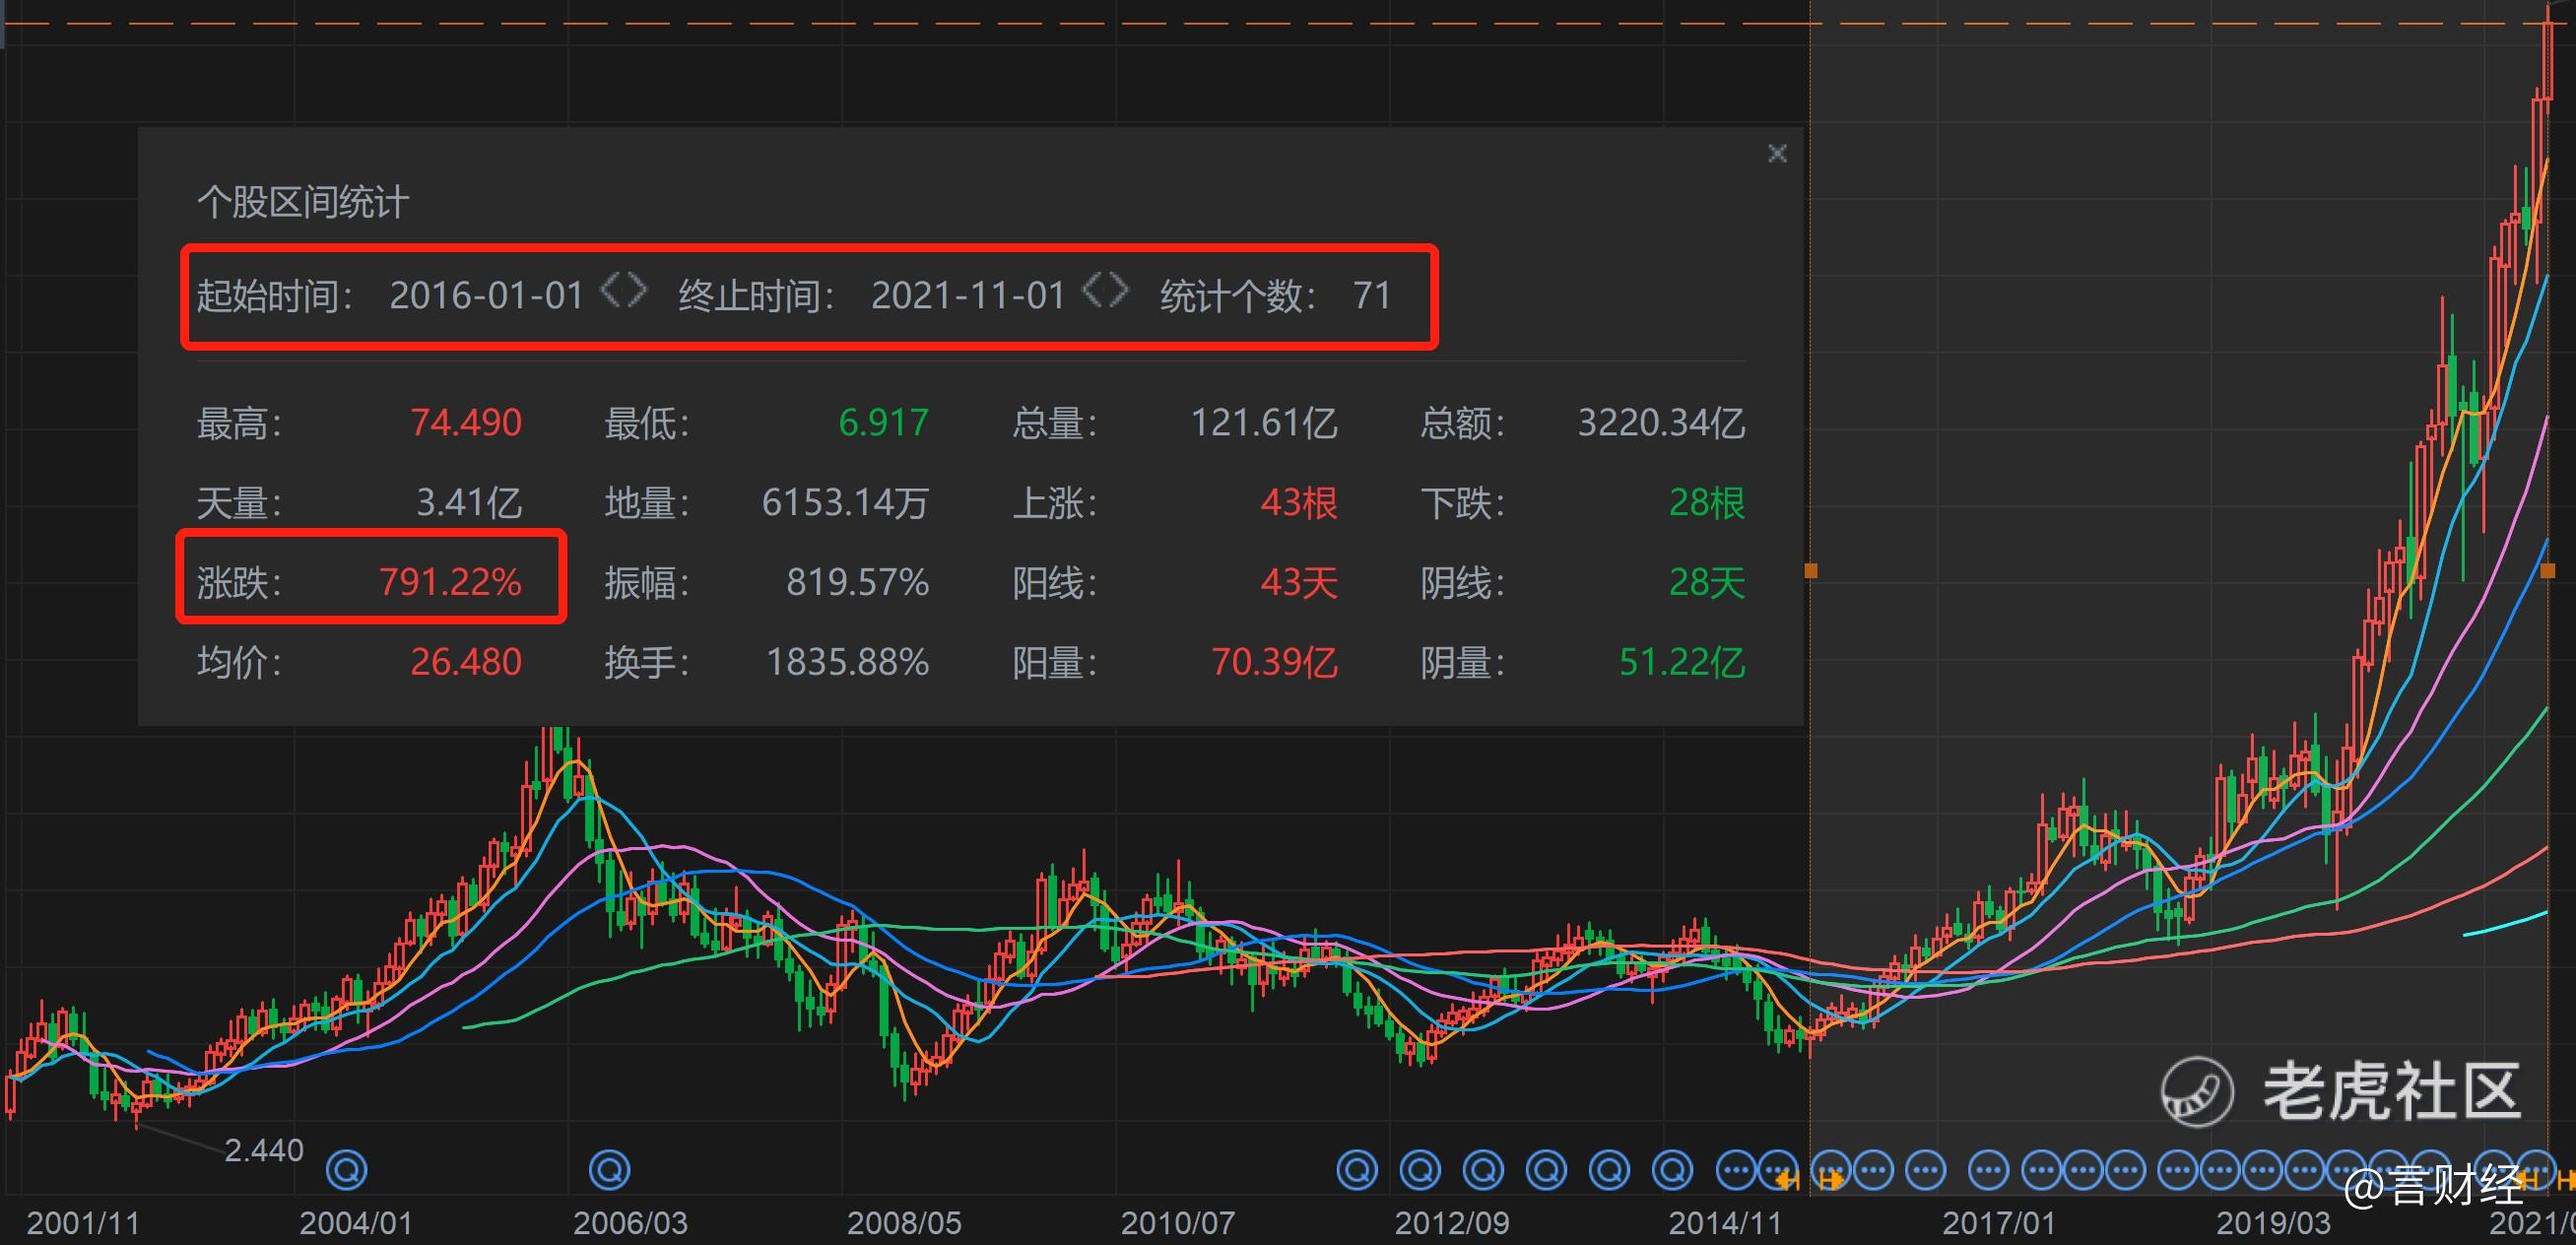Open the Q marker above the 2004/01 label
Viewport: 2576px width, 1245px height.
pos(347,1169)
